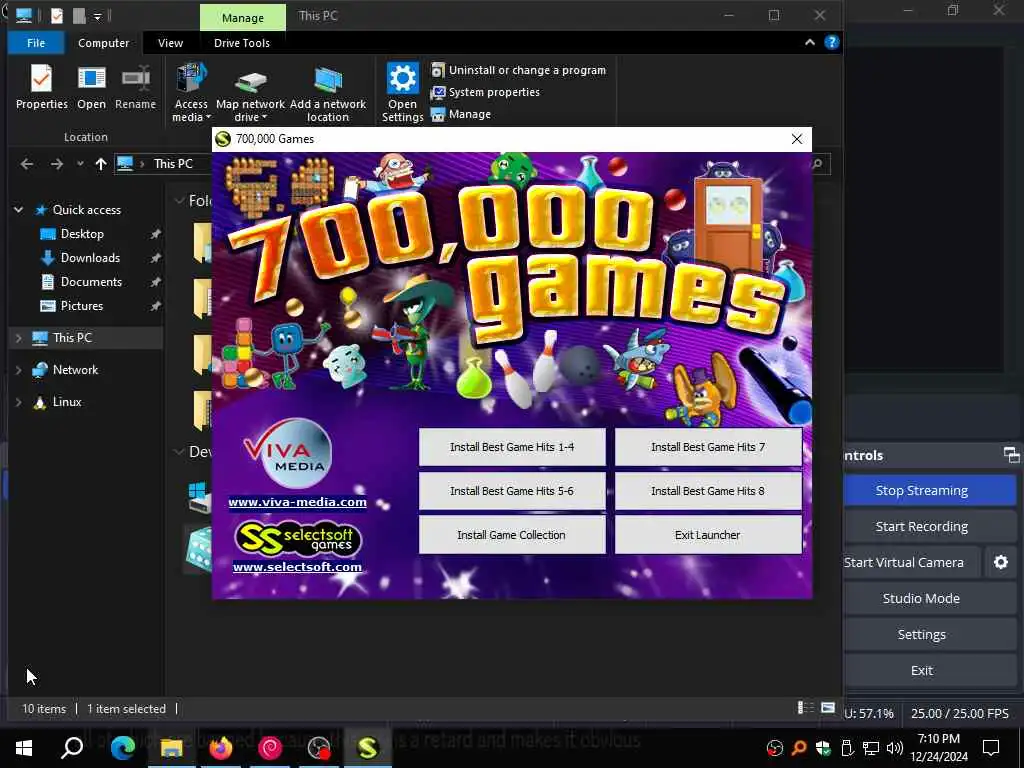Click This PC in the address bar
1024x768 pixels.
pos(173,164)
